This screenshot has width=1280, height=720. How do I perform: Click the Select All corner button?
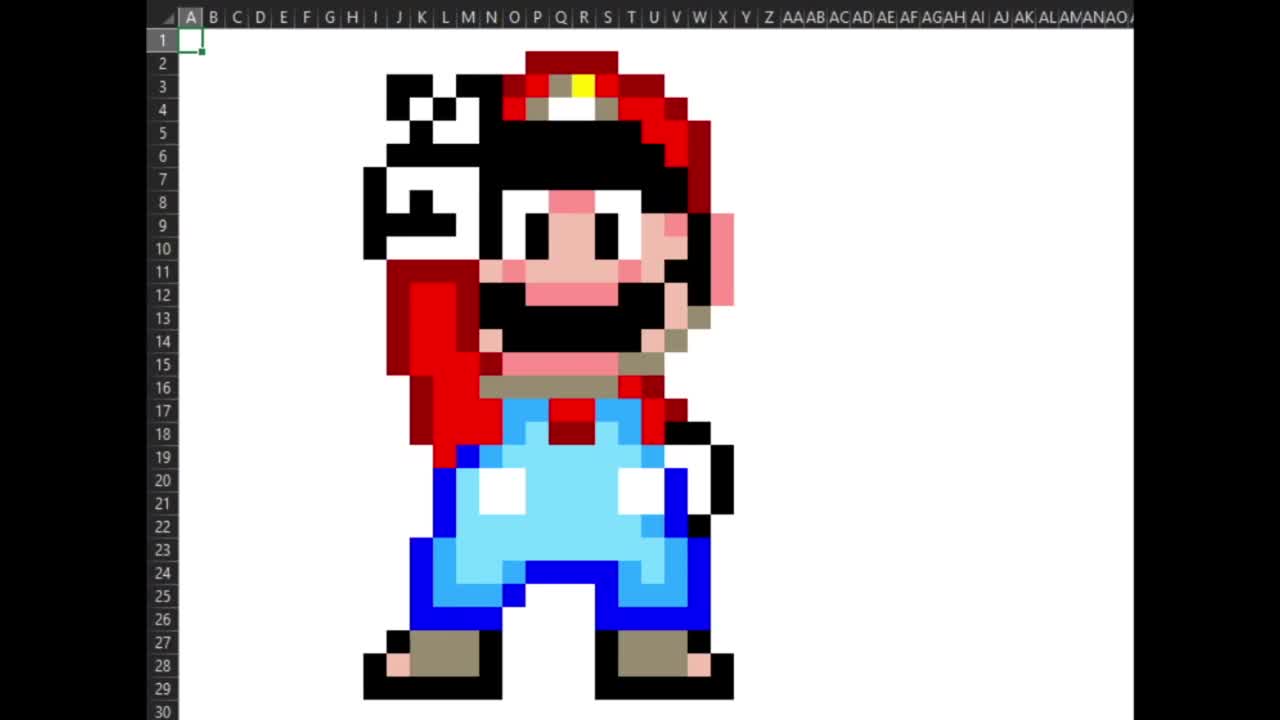[x=162, y=17]
